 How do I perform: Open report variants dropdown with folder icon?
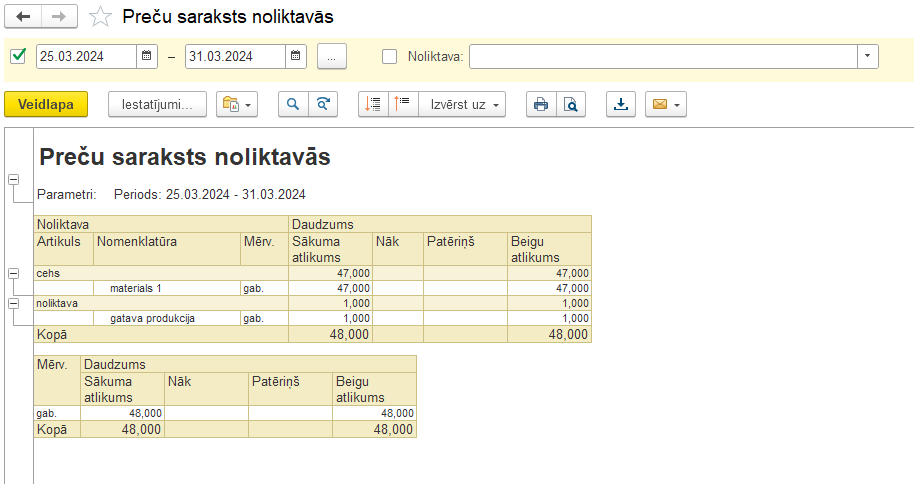tap(237, 104)
